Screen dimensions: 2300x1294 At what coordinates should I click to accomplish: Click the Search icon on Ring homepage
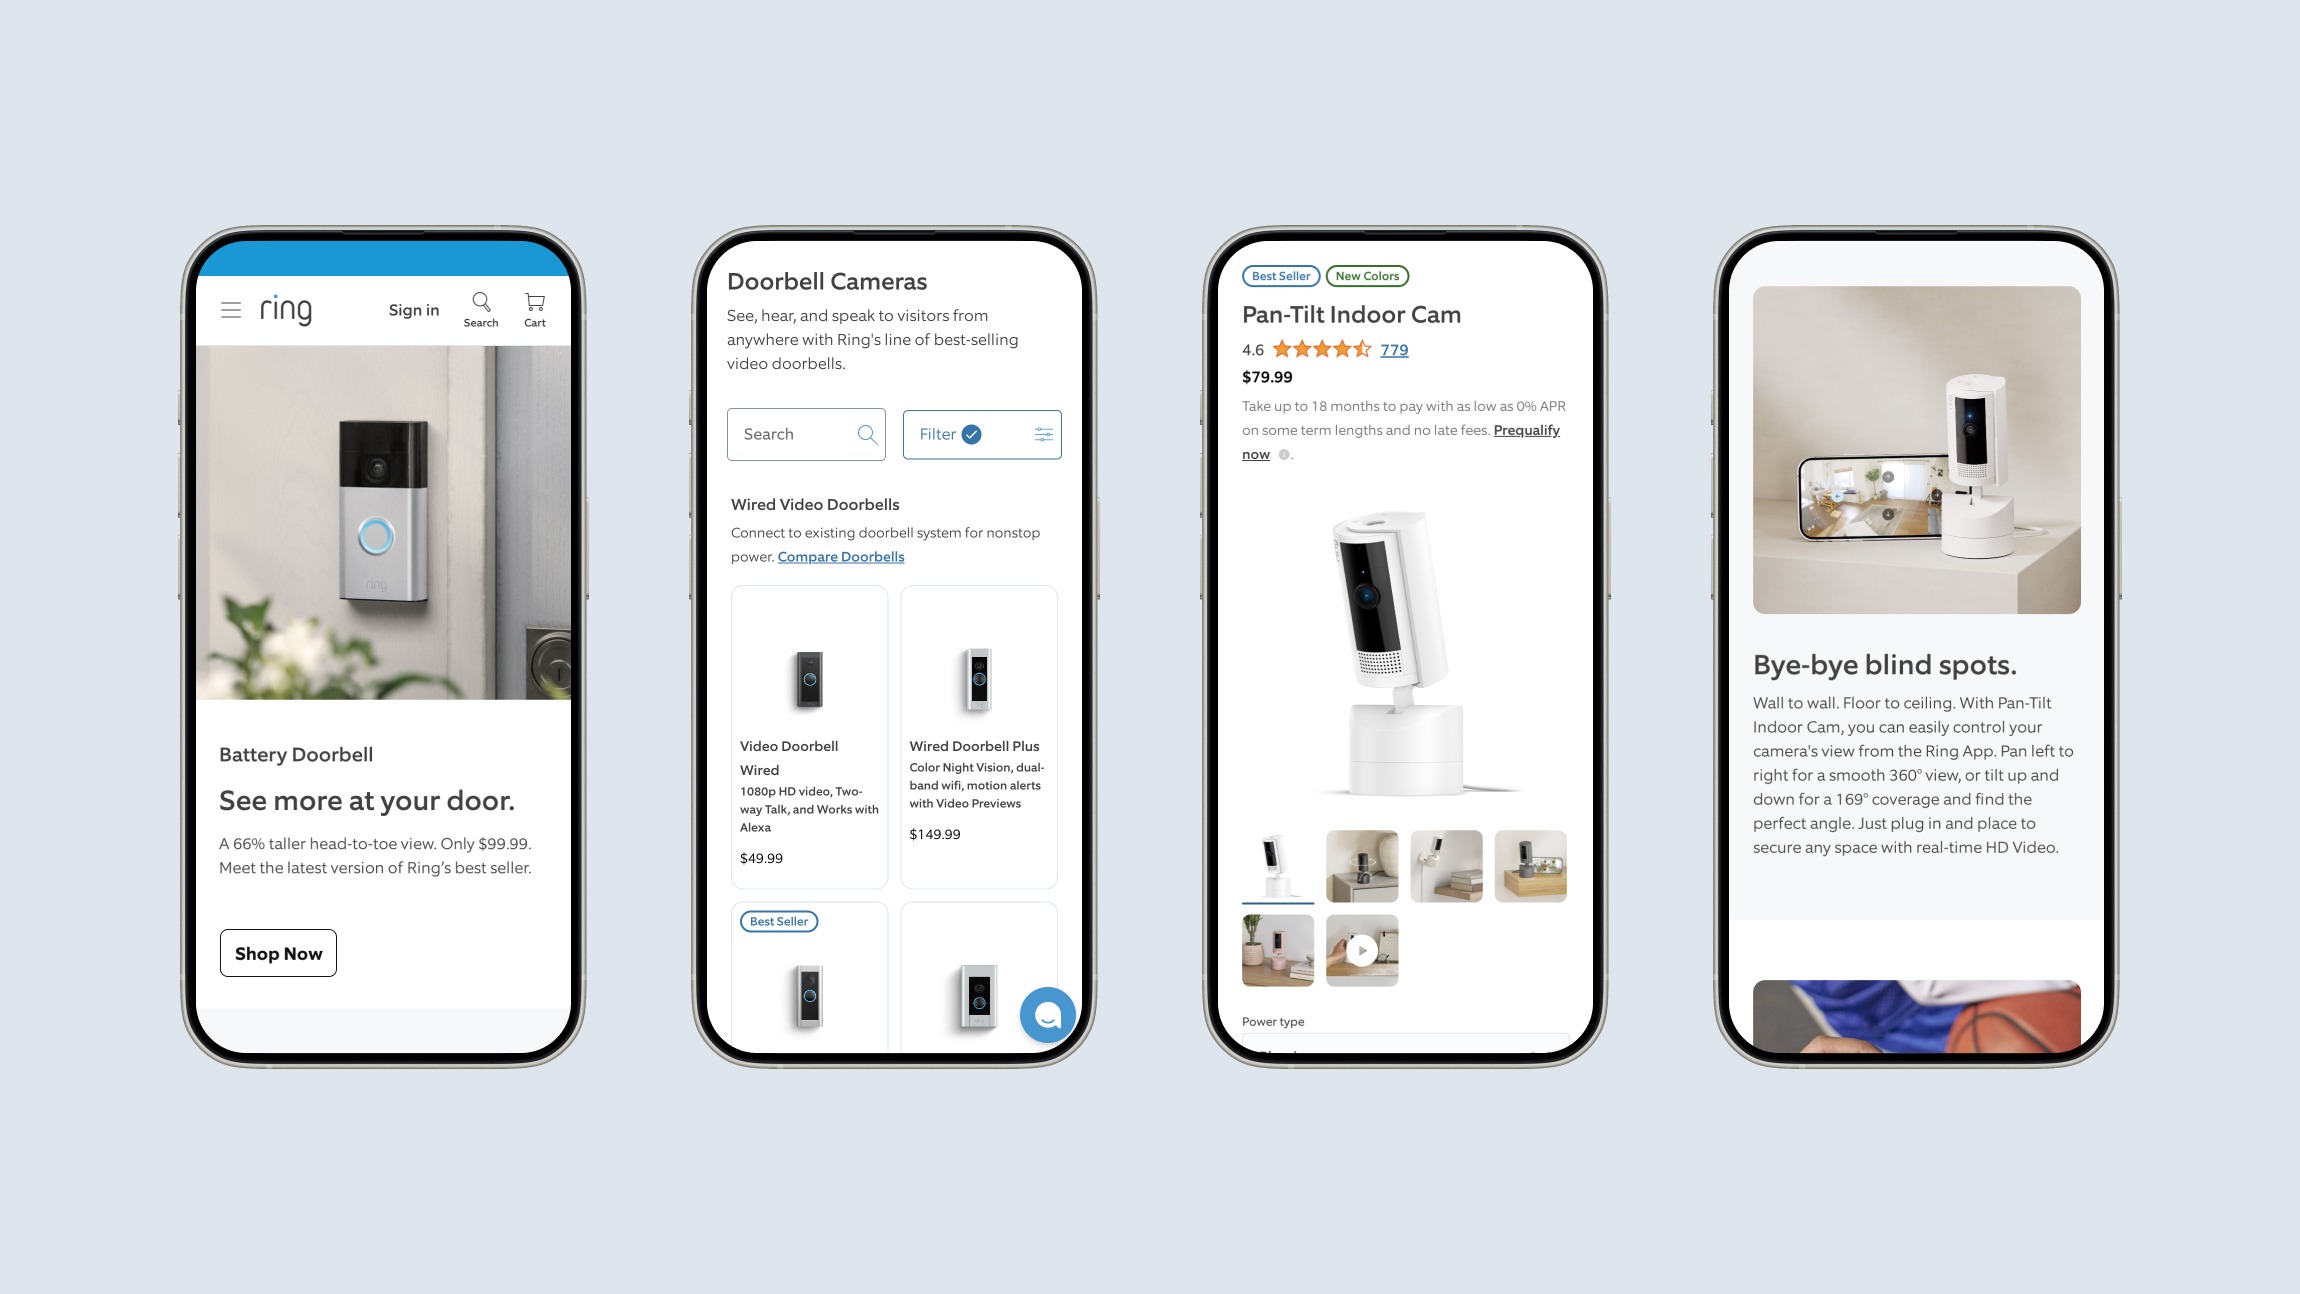[x=479, y=303]
